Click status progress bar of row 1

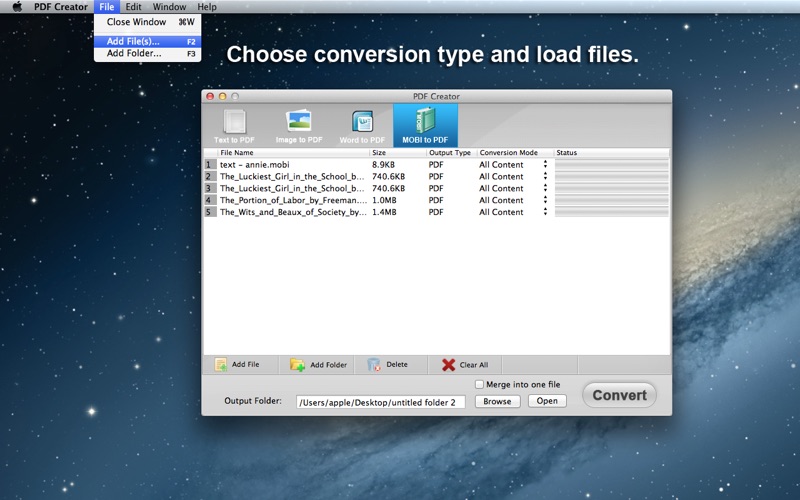[612, 164]
